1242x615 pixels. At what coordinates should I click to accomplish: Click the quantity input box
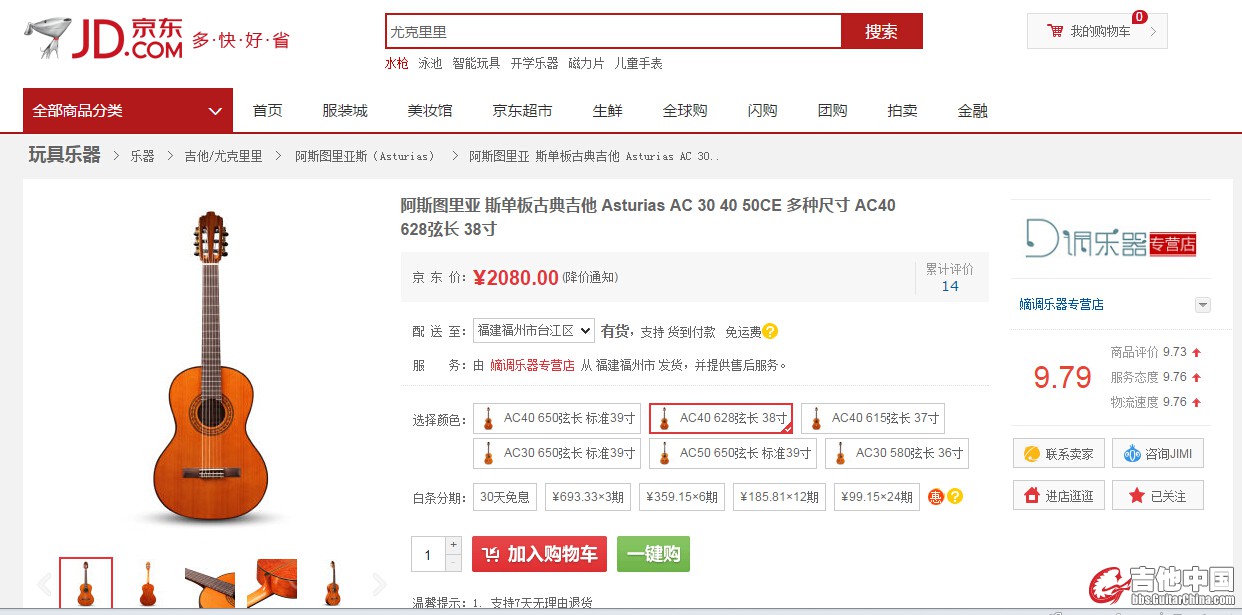[x=428, y=554]
